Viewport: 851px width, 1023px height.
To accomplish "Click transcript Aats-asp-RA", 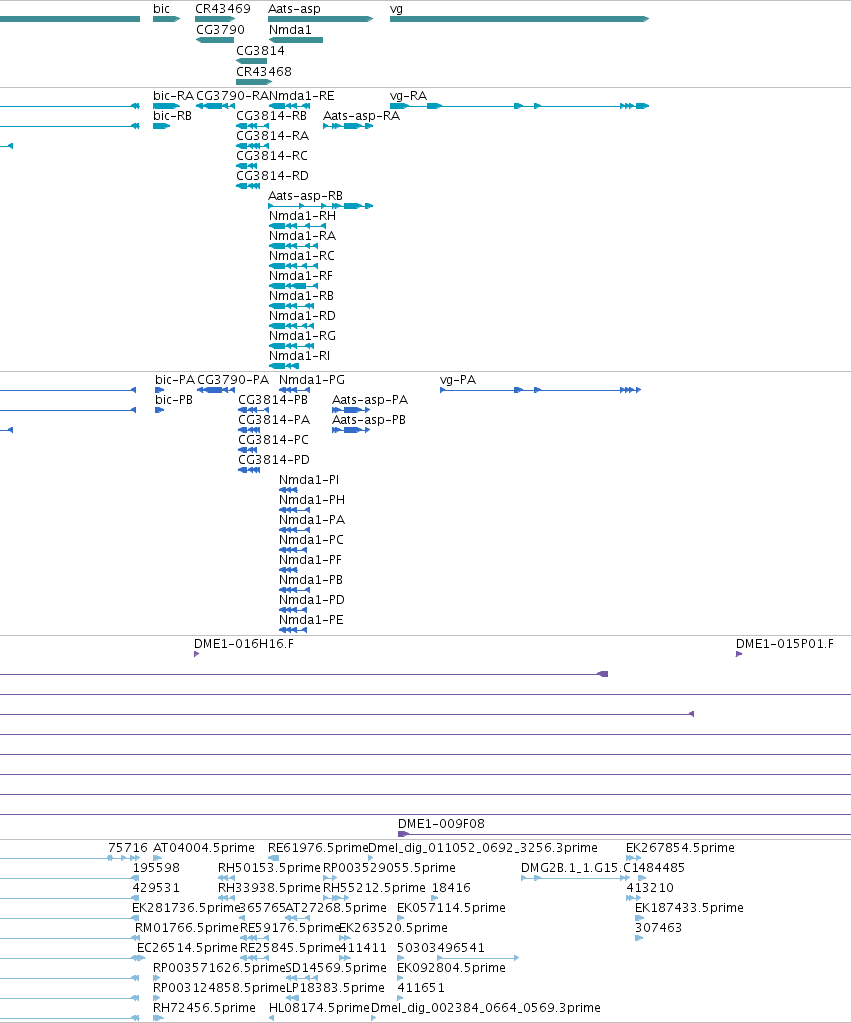I will click(x=348, y=126).
